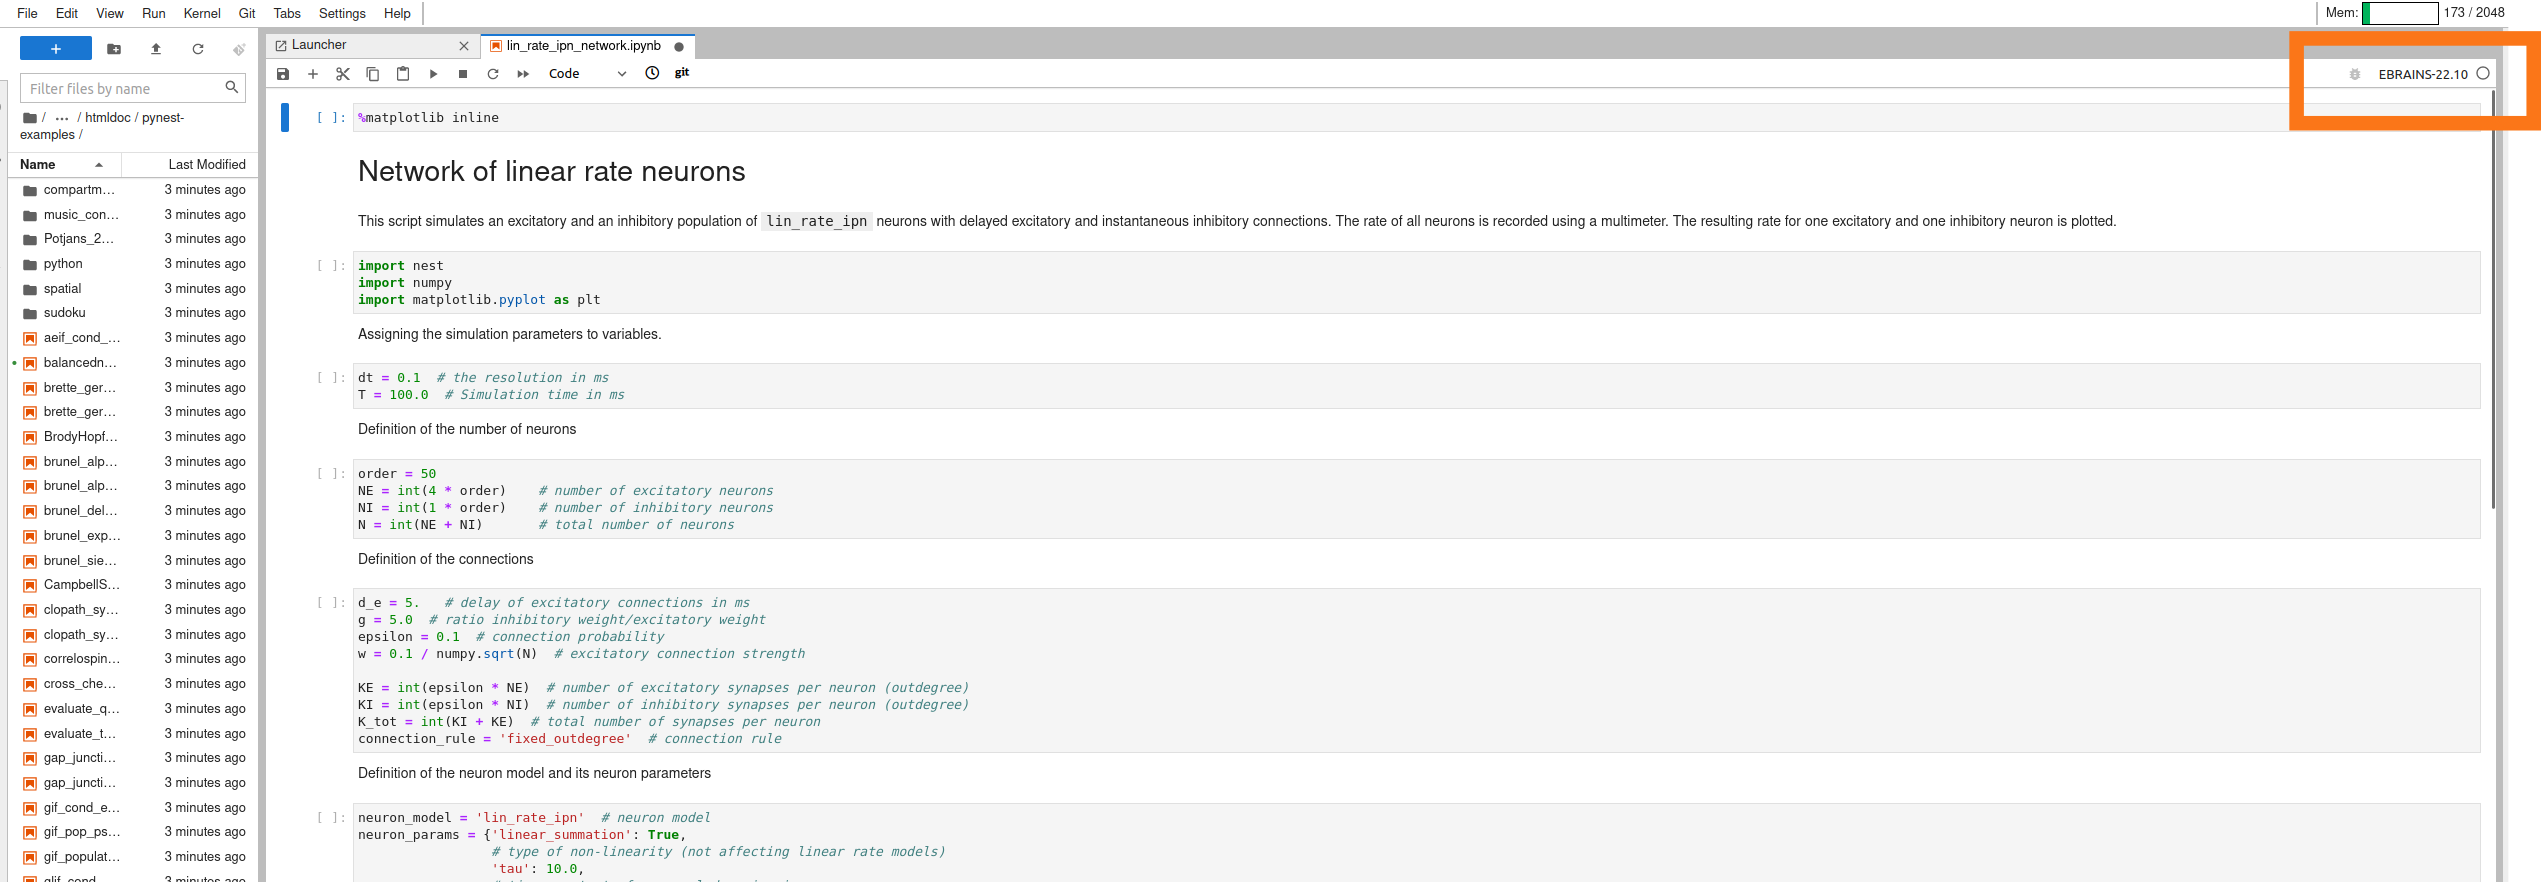Restart kernel and run all cells
This screenshot has height=882, width=2541.
tap(523, 74)
